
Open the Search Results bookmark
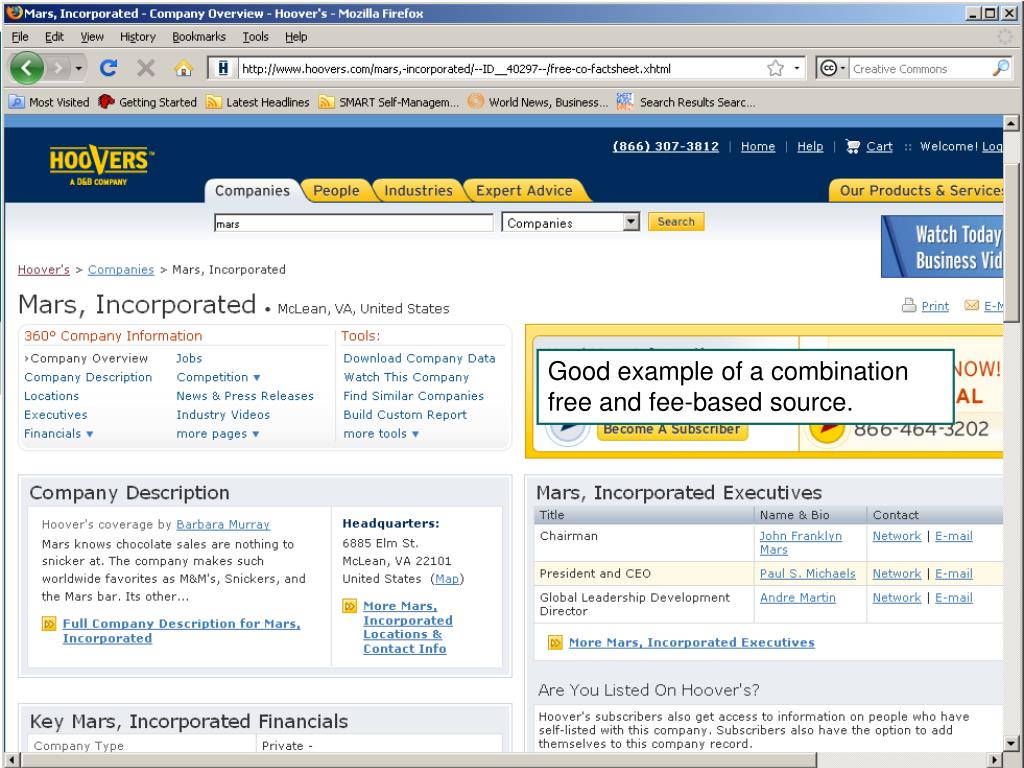coord(686,103)
